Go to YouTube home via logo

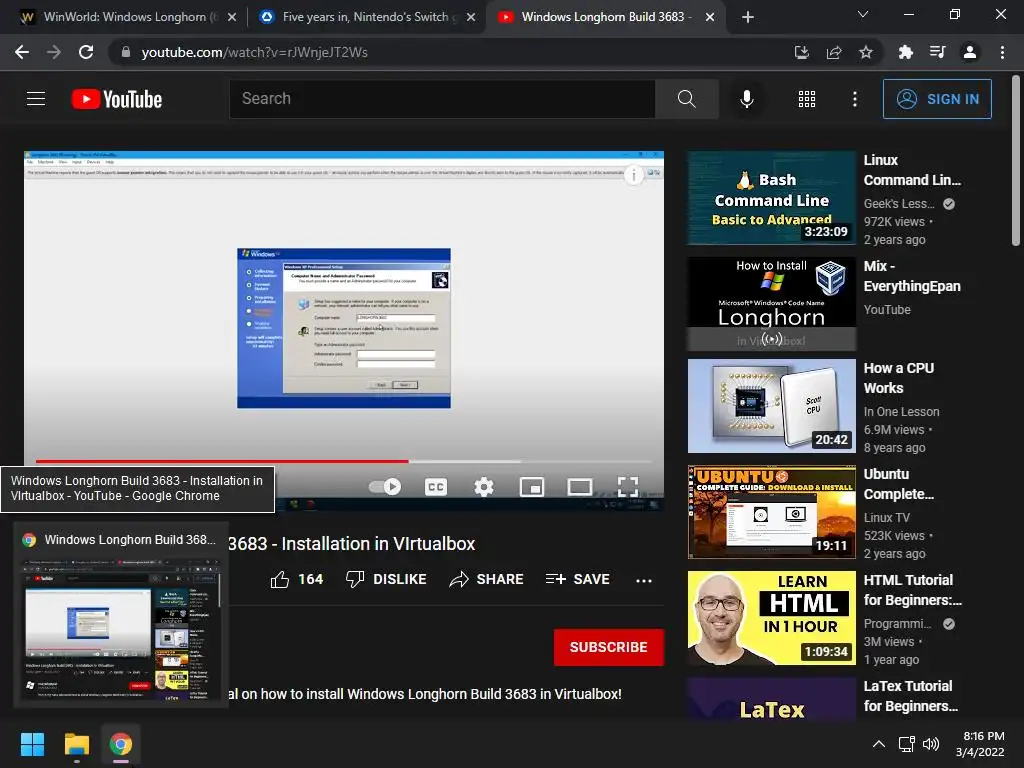click(x=117, y=99)
